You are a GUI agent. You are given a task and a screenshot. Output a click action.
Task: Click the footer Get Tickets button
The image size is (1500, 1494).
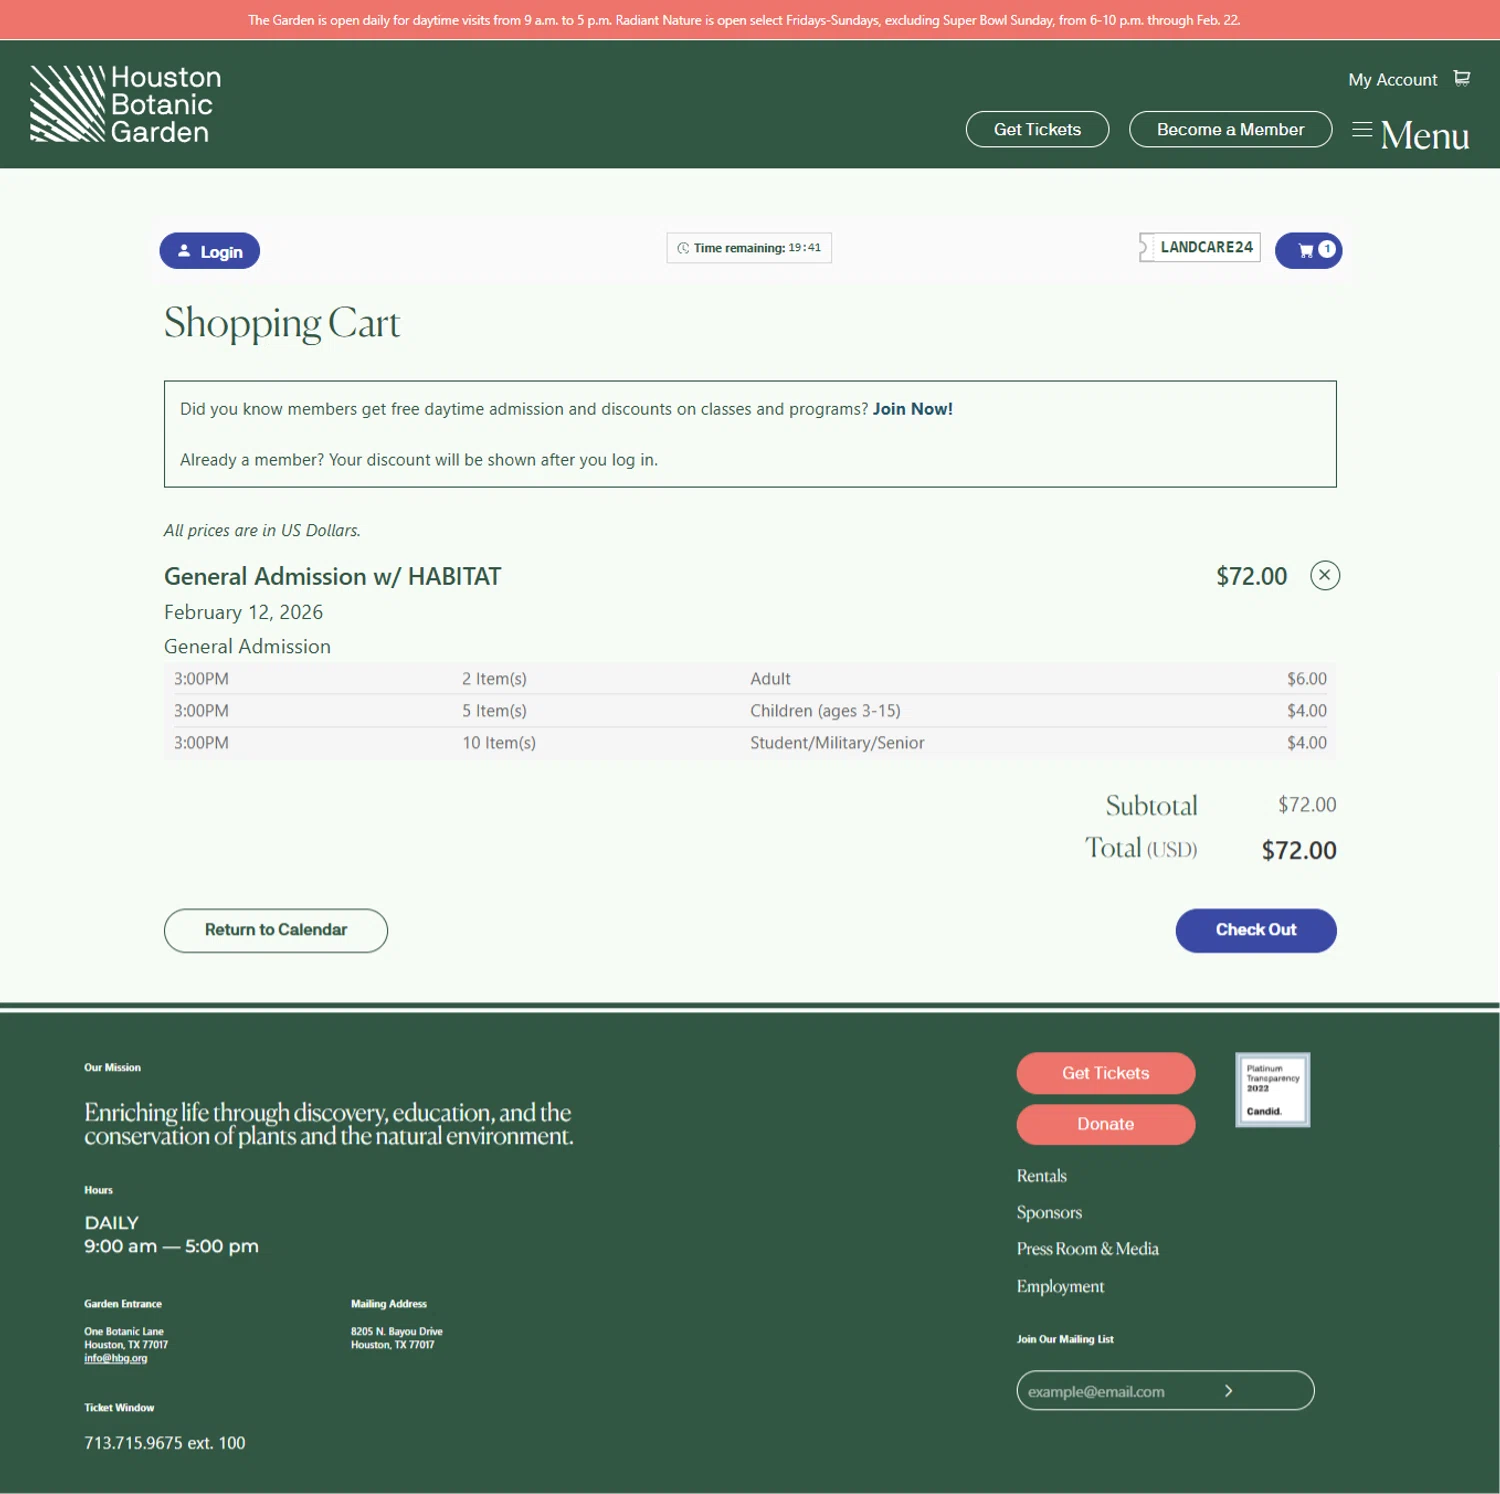click(x=1106, y=1073)
